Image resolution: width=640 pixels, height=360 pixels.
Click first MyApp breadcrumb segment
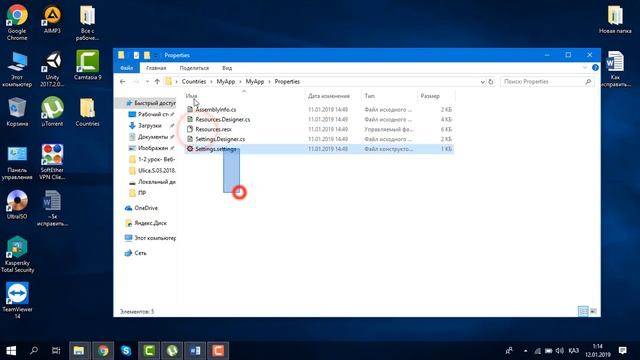[x=226, y=82]
